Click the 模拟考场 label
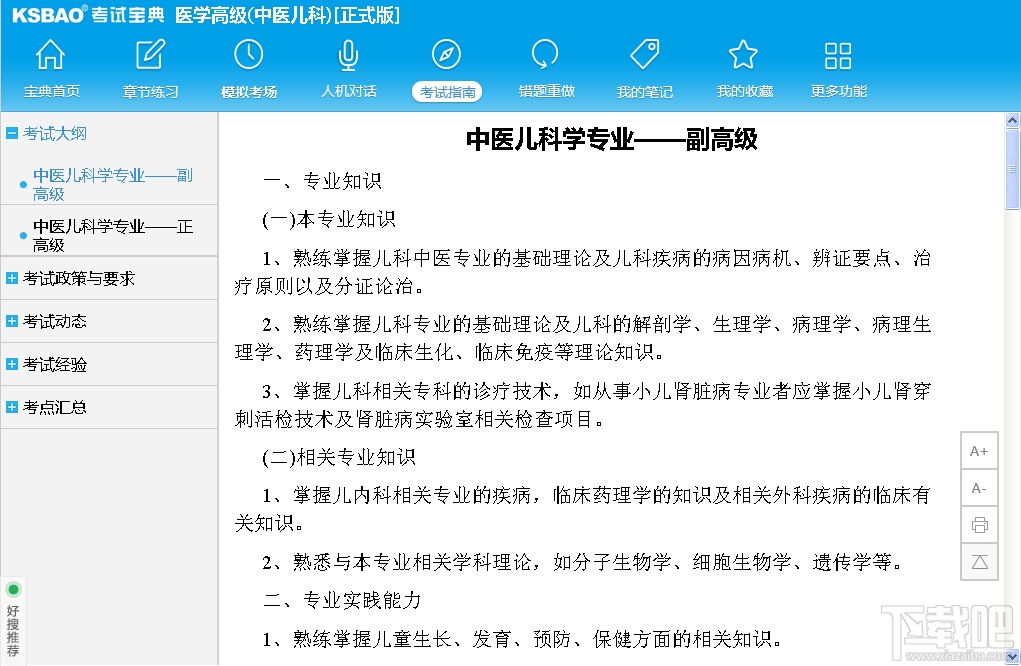This screenshot has width=1021, height=666. click(249, 91)
